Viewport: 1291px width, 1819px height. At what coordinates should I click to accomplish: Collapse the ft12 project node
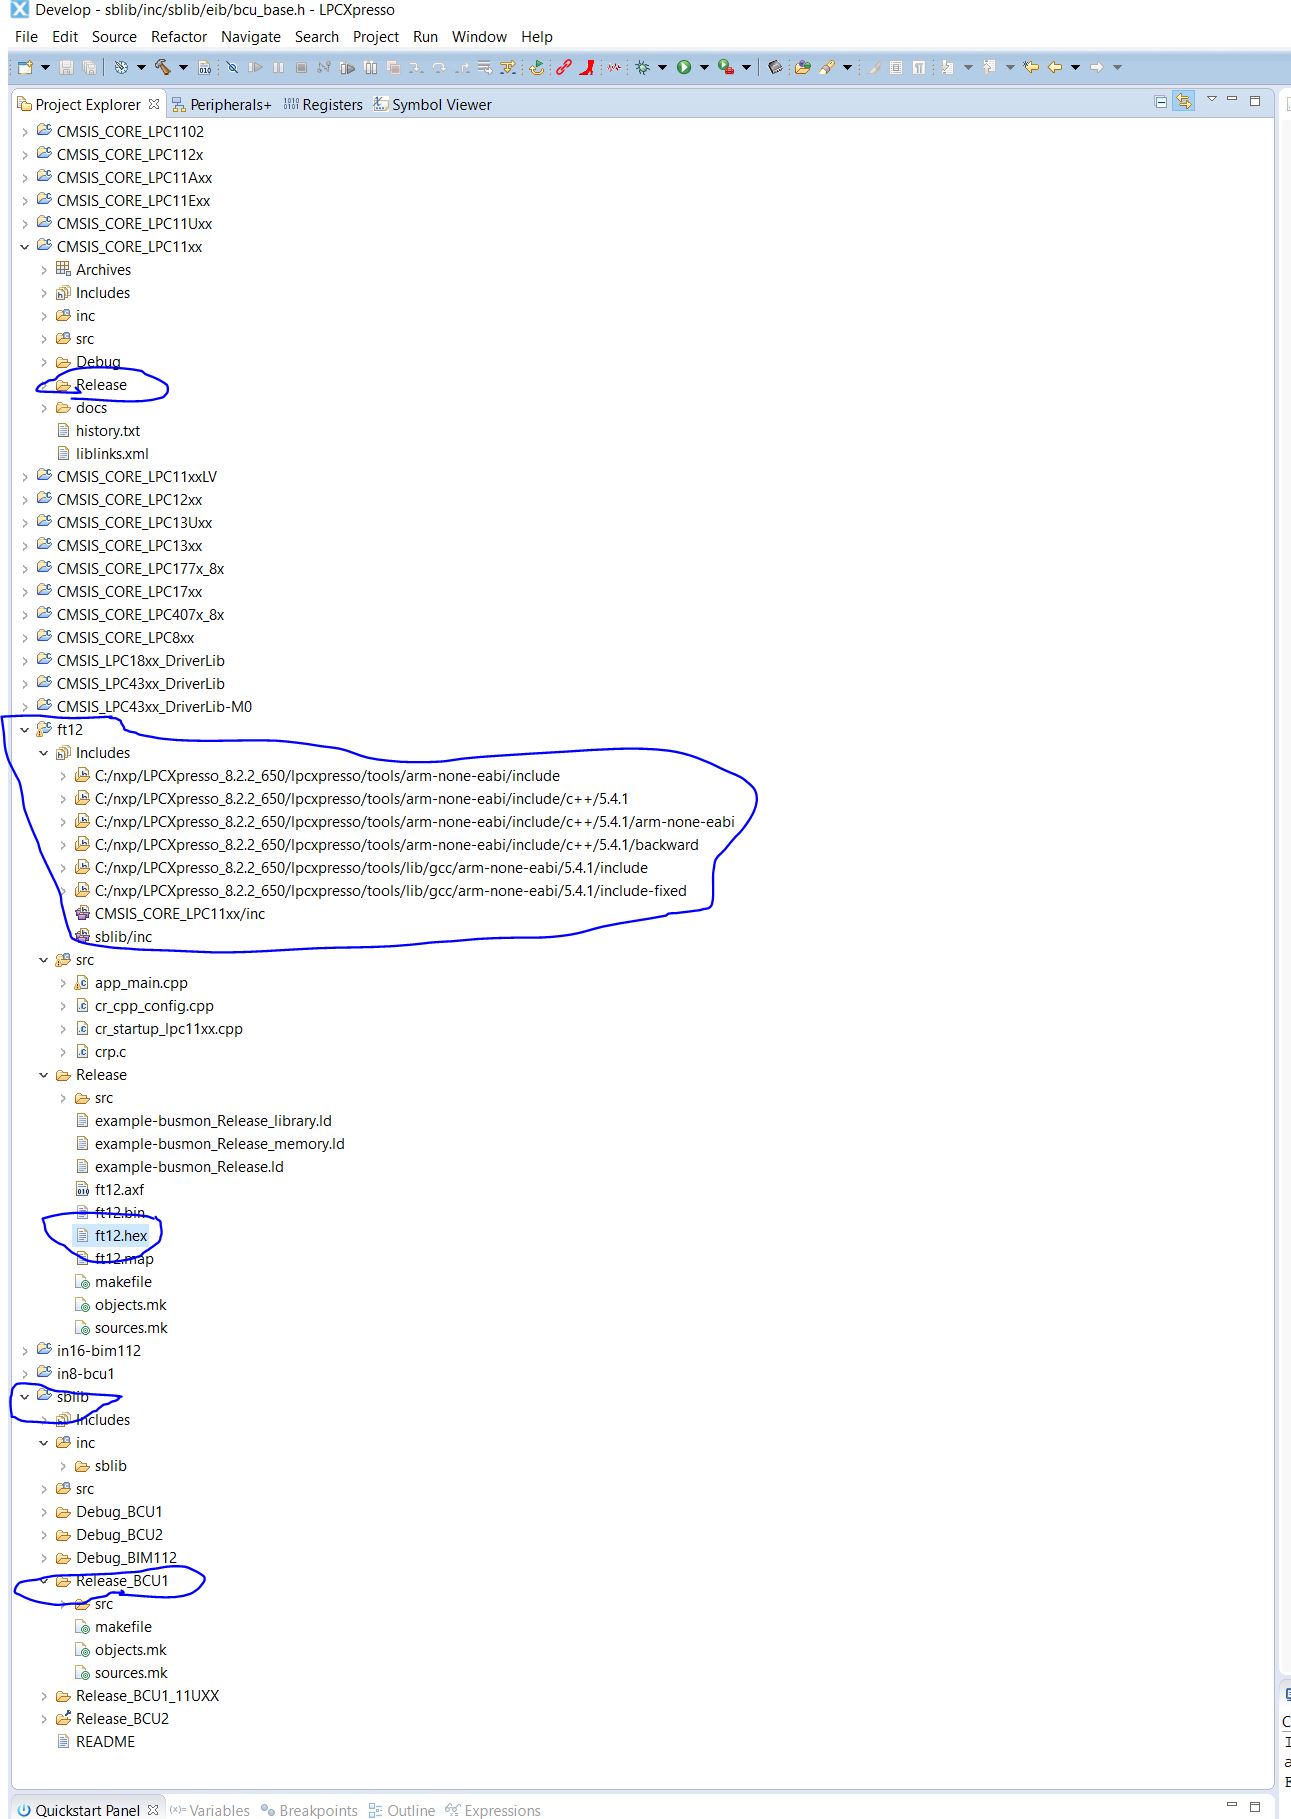click(25, 730)
